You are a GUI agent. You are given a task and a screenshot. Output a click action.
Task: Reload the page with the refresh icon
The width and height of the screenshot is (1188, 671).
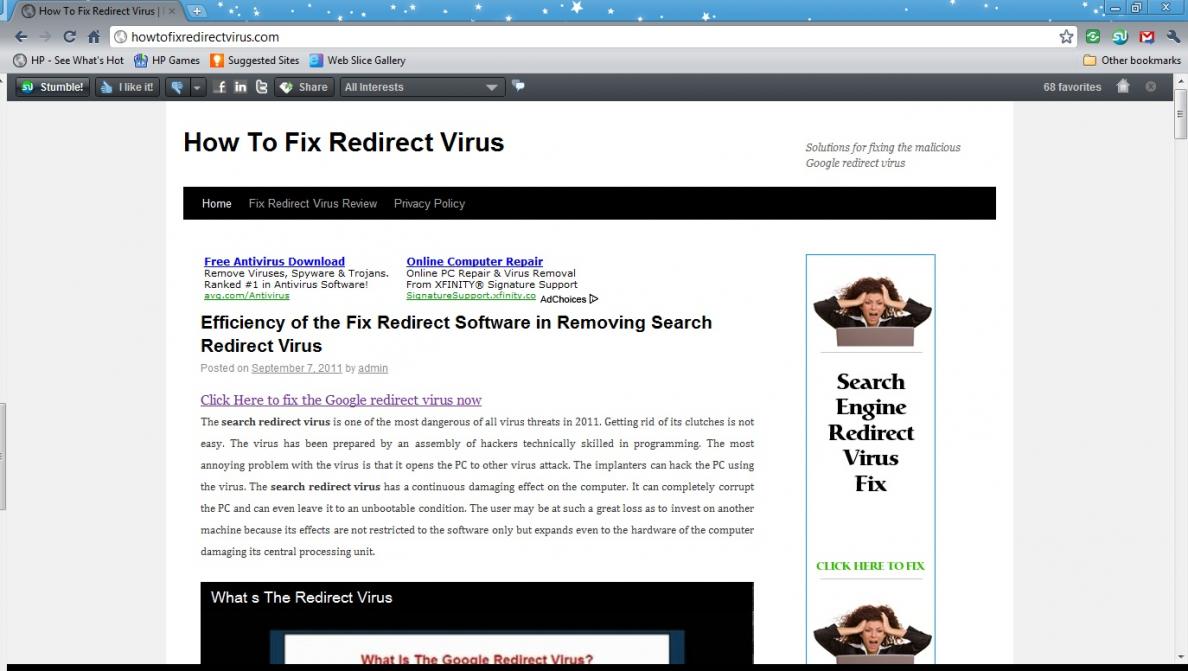point(70,36)
